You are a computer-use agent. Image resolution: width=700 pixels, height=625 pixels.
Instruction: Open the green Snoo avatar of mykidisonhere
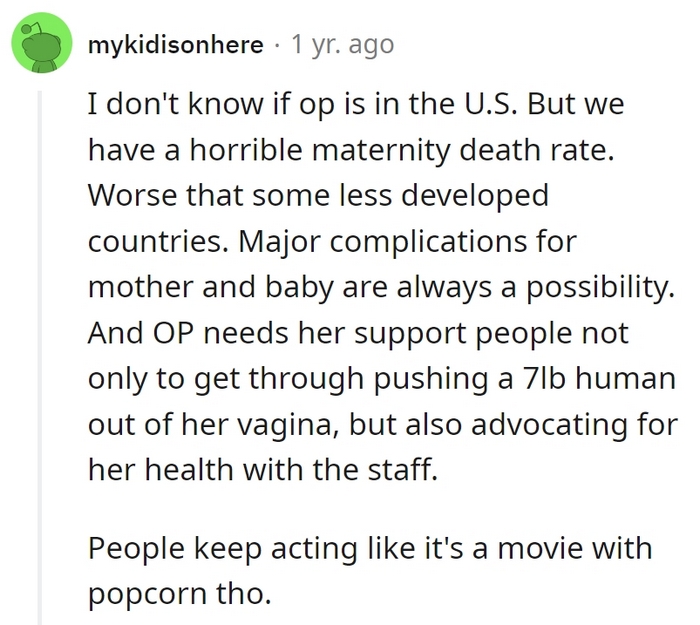tap(42, 43)
